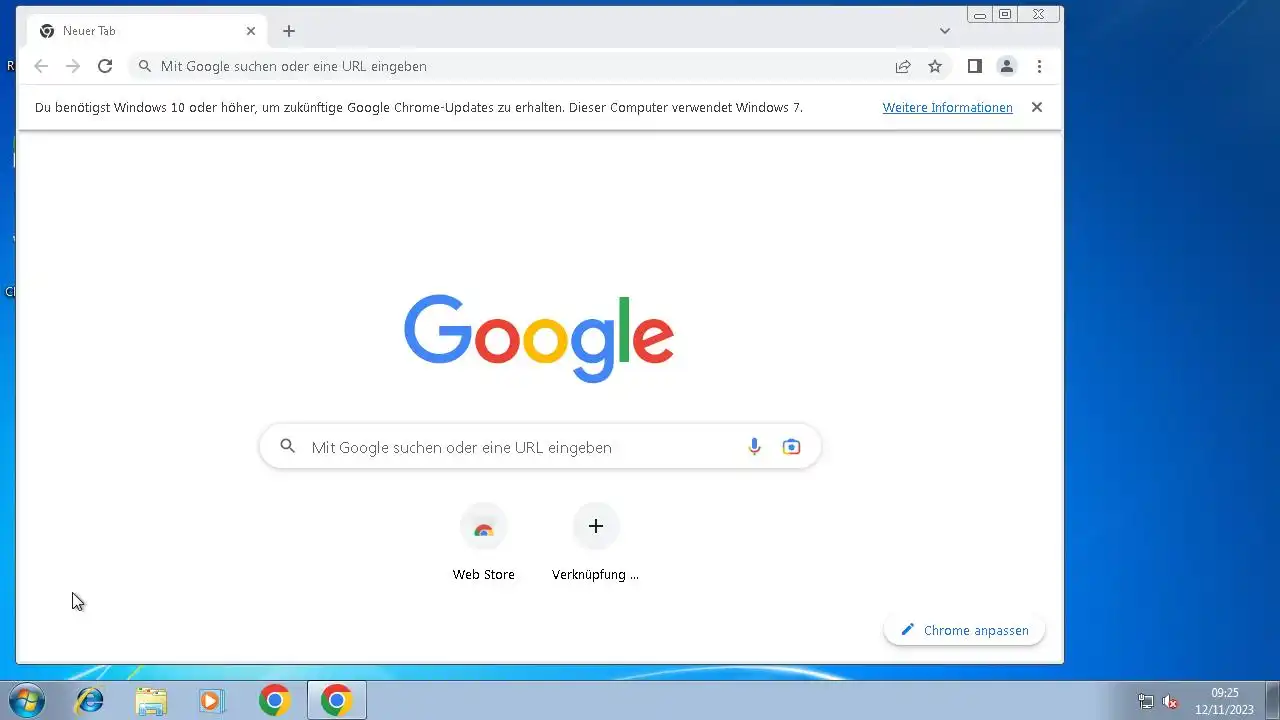This screenshot has width=1280, height=720.
Task: Open the Windows Start menu
Action: 27,700
